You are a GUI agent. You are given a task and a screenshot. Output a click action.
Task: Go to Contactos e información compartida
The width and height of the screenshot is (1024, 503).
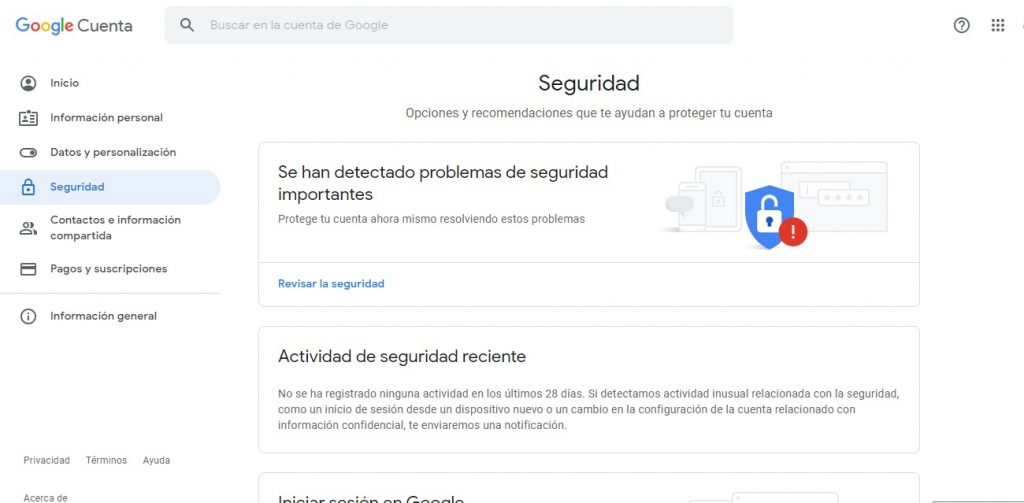pyautogui.click(x=115, y=228)
